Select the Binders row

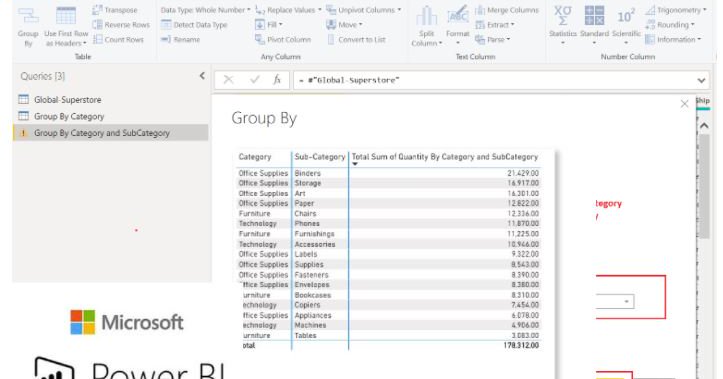click(388, 173)
